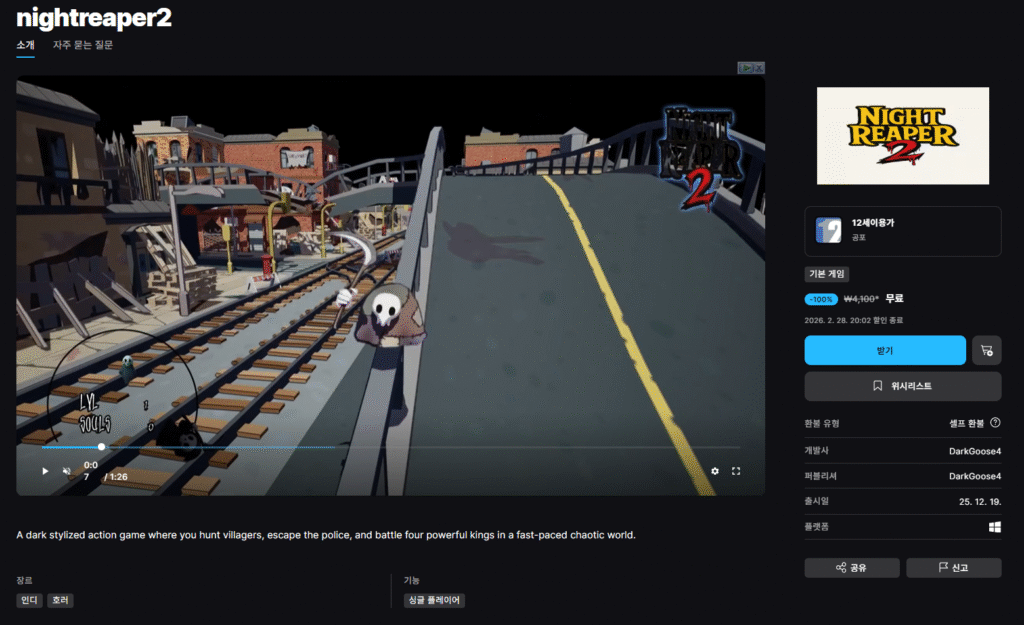Select the 소개 tab
1024x625 pixels.
click(x=25, y=45)
